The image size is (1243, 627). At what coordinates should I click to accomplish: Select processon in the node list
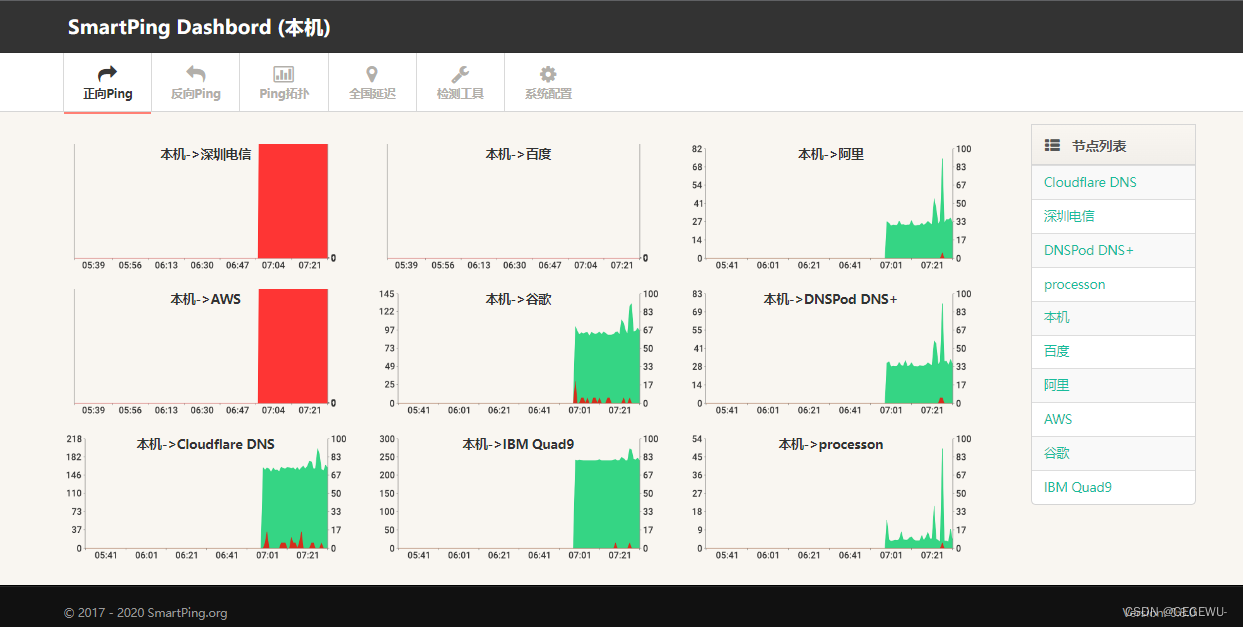click(1113, 284)
